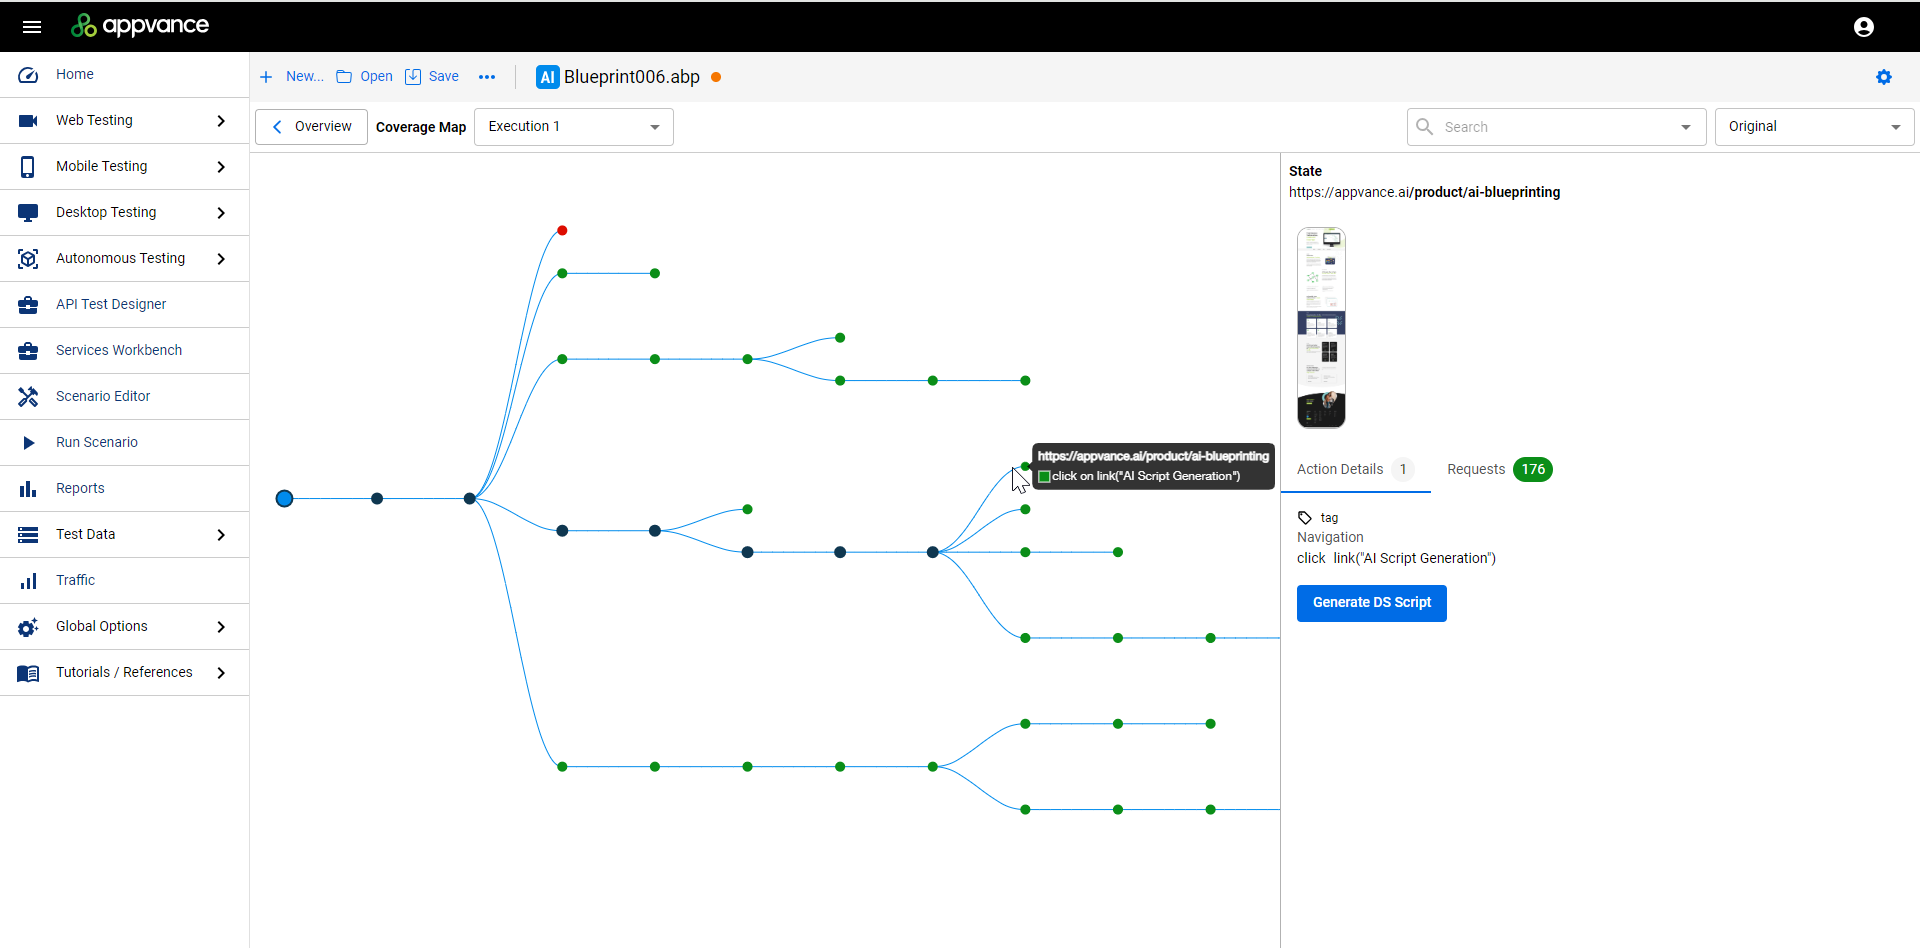Click the tag icon in Action Details
Screen dimensions: 1920x948
(1305, 518)
